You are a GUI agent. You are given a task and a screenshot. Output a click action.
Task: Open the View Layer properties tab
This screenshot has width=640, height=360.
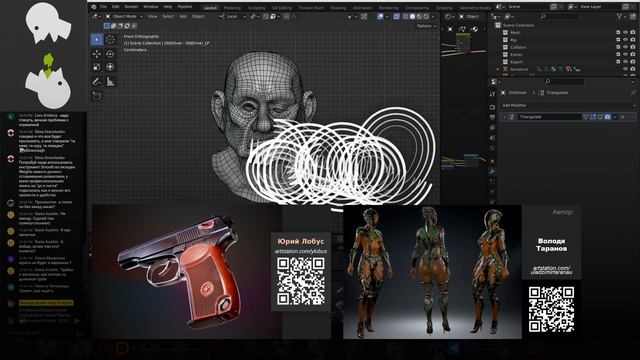492,128
